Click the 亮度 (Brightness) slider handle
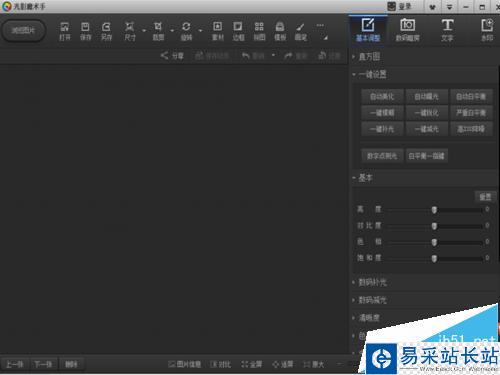The width and height of the screenshot is (500, 375). [x=434, y=210]
